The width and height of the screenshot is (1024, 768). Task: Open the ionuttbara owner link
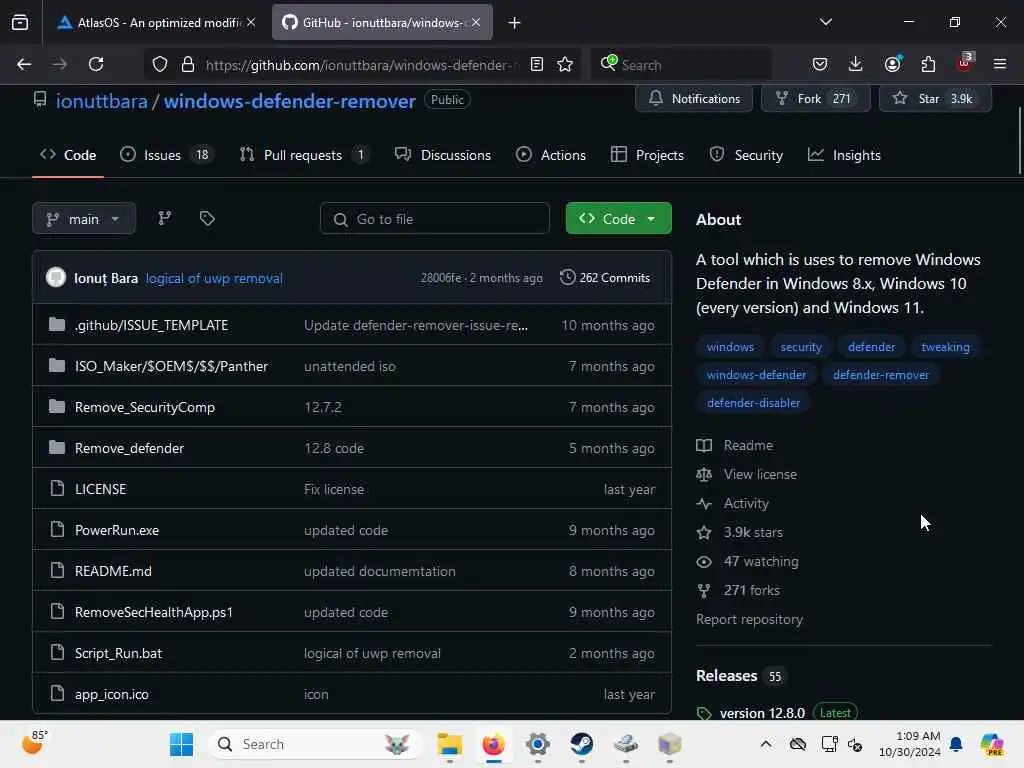click(101, 101)
